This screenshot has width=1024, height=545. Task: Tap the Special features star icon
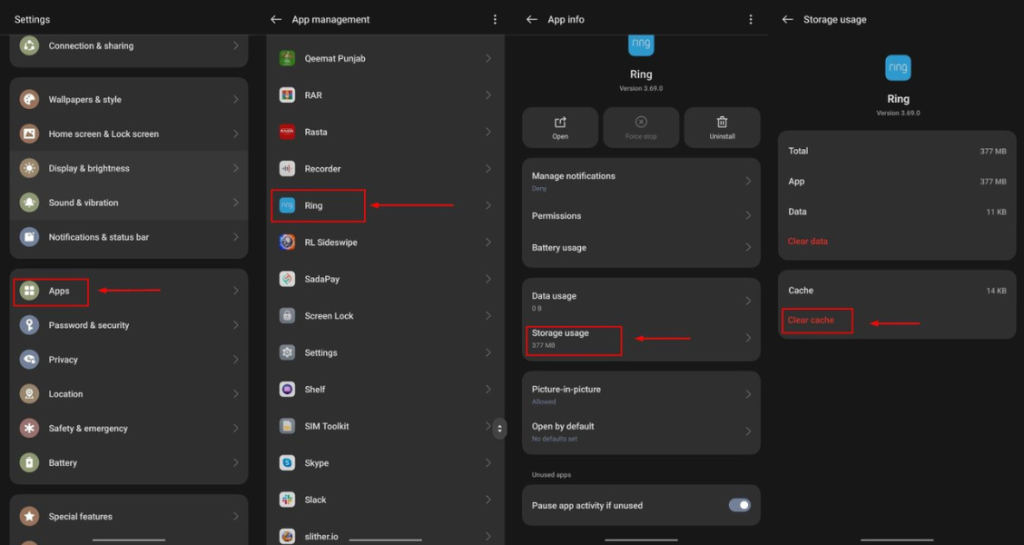[29, 516]
